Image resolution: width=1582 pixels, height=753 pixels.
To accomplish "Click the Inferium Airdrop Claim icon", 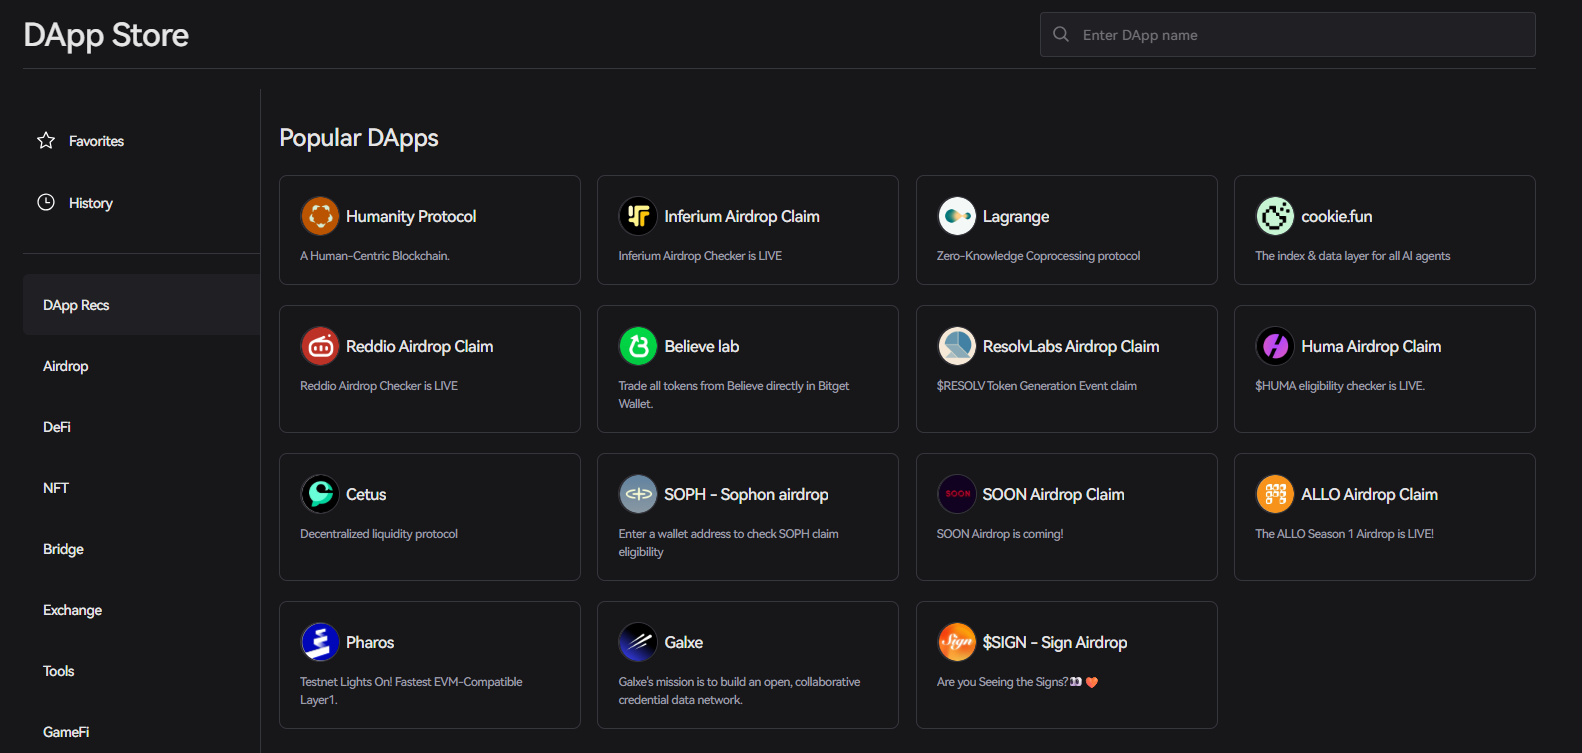I will 638,216.
